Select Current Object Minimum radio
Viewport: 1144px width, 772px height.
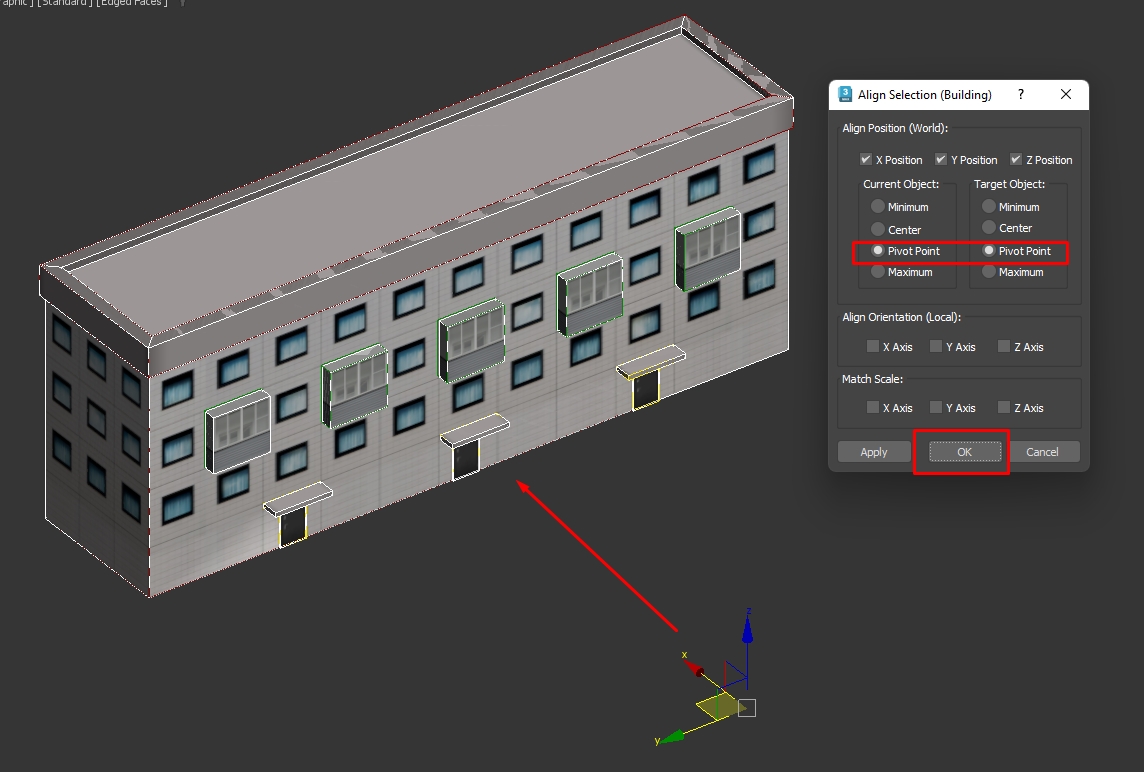click(878, 206)
